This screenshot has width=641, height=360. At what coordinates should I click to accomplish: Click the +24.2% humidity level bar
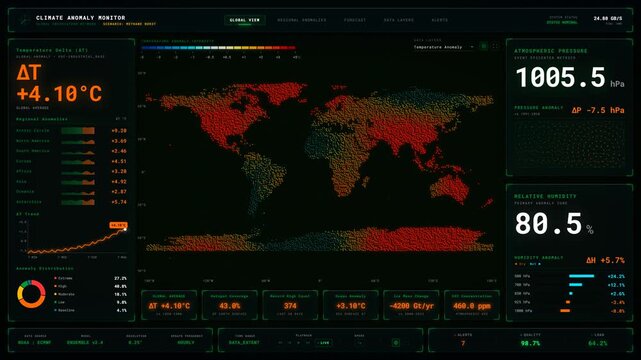pos(581,276)
